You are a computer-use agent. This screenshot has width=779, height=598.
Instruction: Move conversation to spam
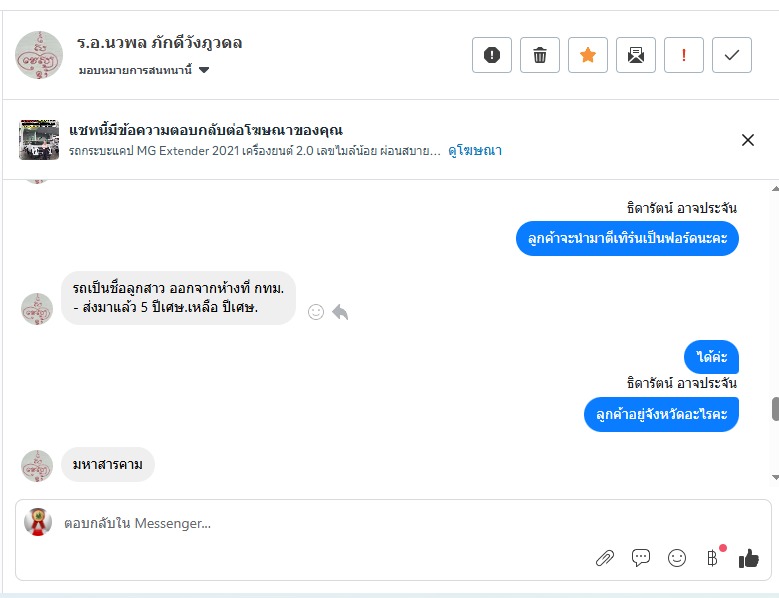(x=492, y=55)
